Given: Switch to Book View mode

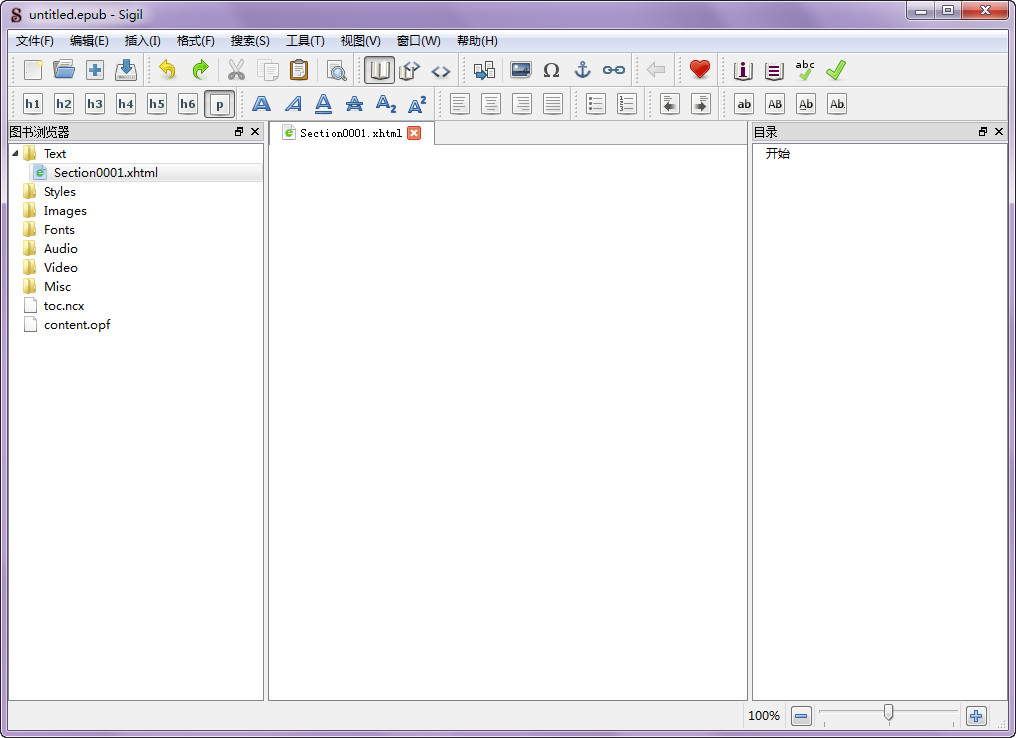Looking at the screenshot, I should click(379, 70).
